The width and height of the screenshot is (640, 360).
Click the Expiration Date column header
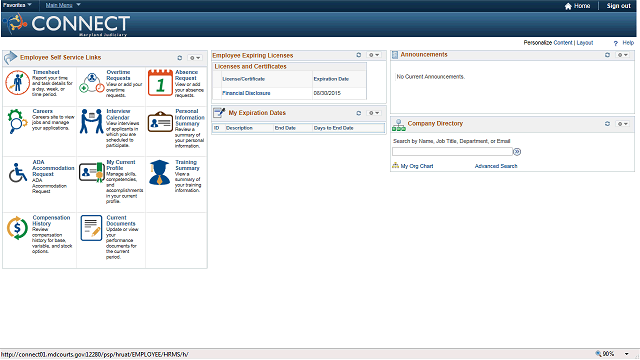point(331,79)
